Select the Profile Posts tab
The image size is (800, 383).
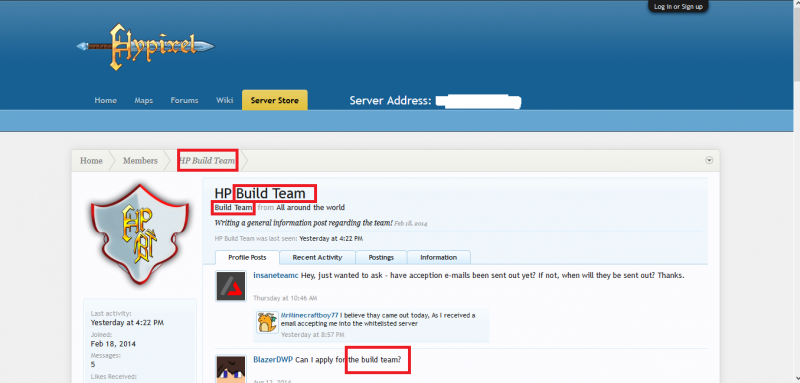tap(247, 258)
